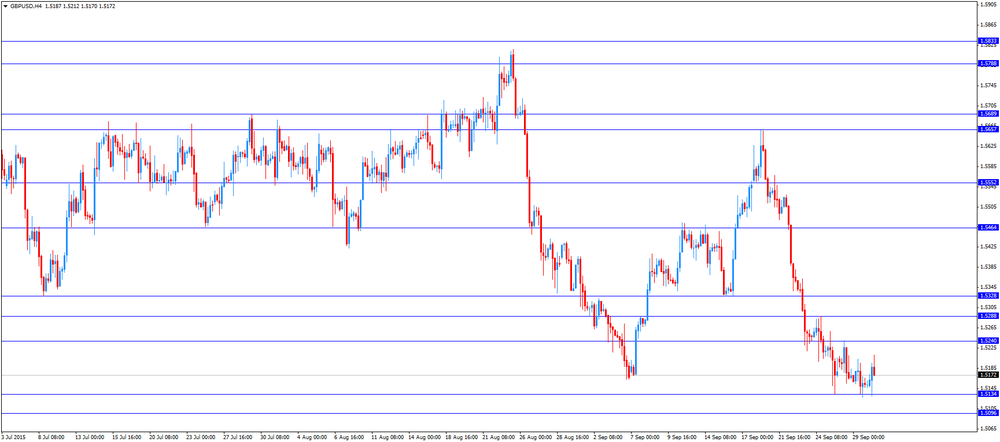
Task: Click the 1.5625 price axis label
Action: point(989,146)
